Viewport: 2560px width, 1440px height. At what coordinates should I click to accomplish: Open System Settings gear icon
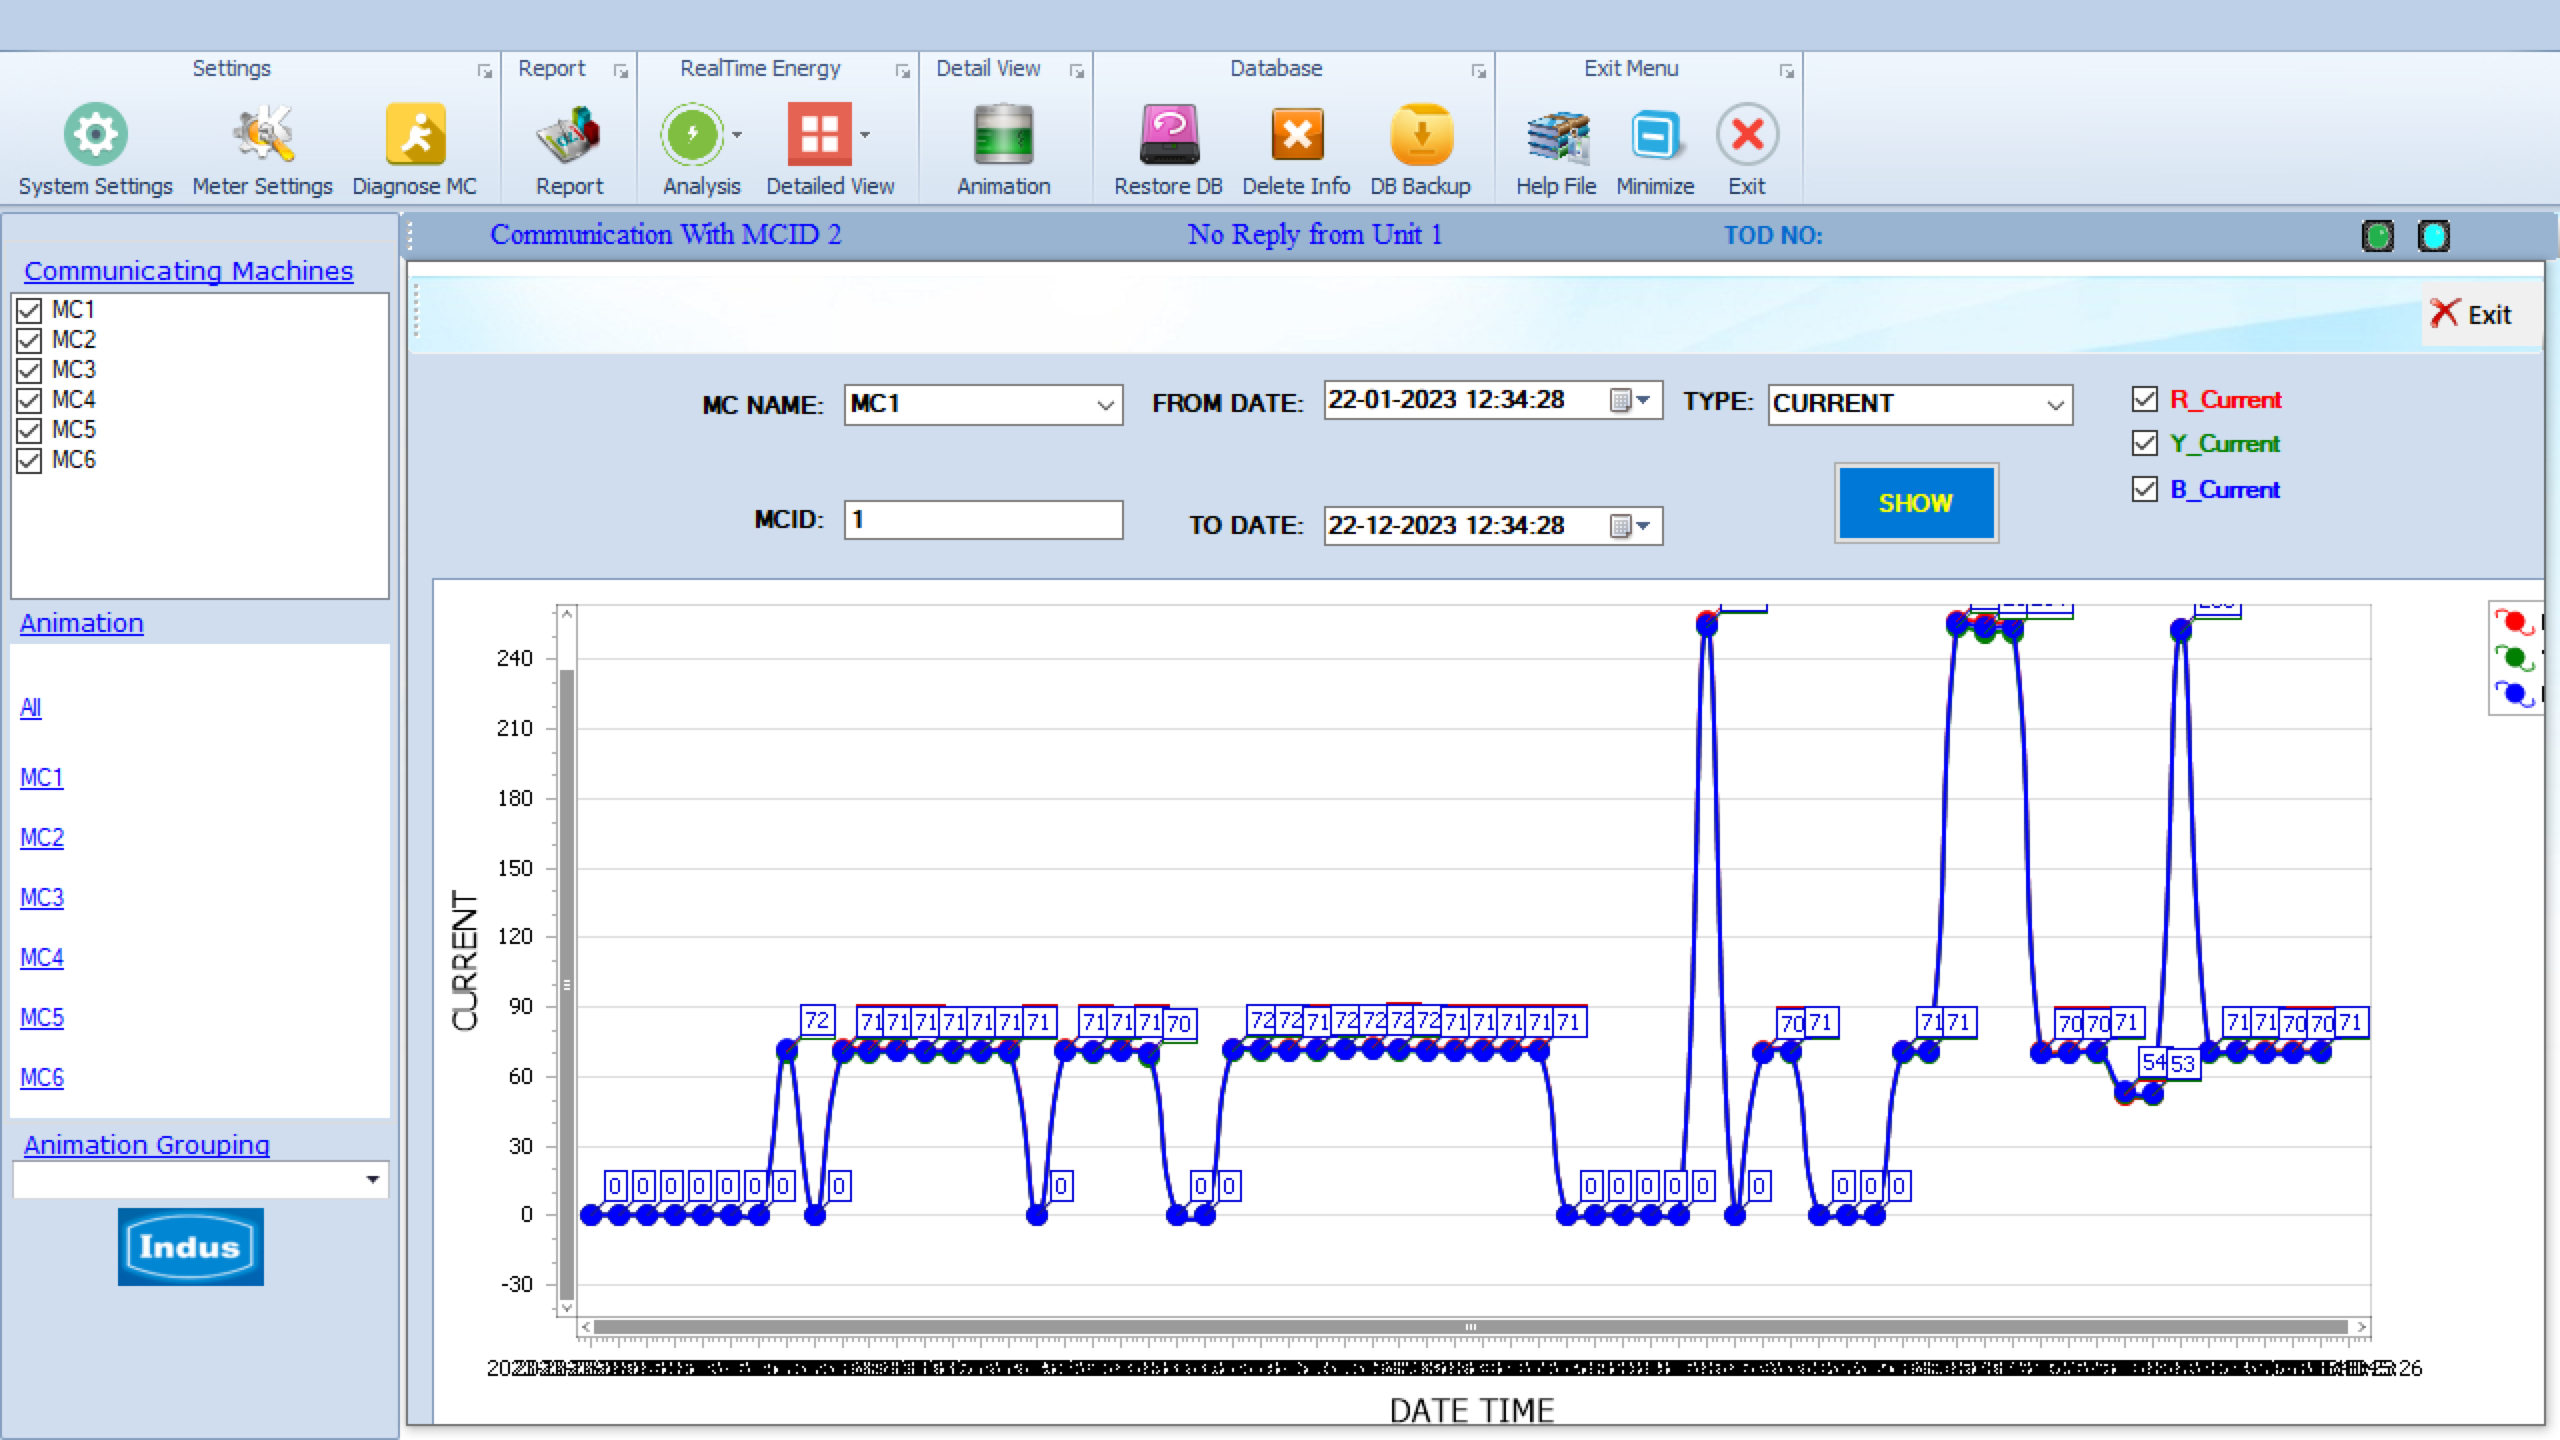pyautogui.click(x=95, y=135)
